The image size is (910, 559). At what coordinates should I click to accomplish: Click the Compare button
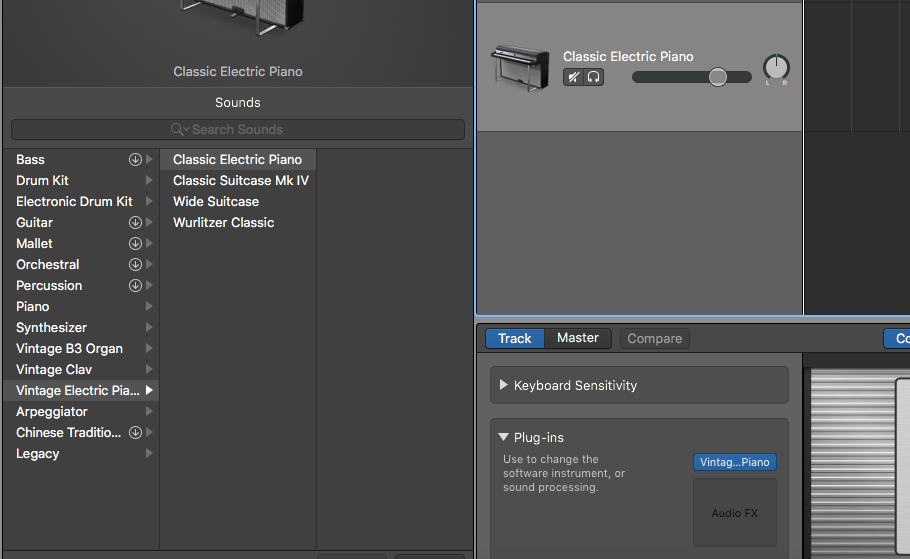655,338
